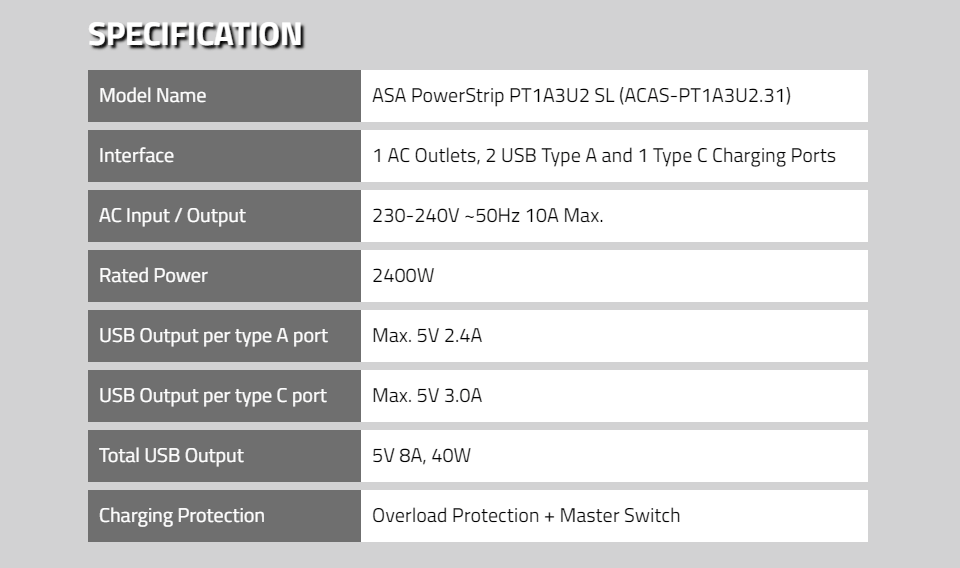This screenshot has height=568, width=960.
Task: Click the SPECIFICATION heading
Action: point(195,35)
